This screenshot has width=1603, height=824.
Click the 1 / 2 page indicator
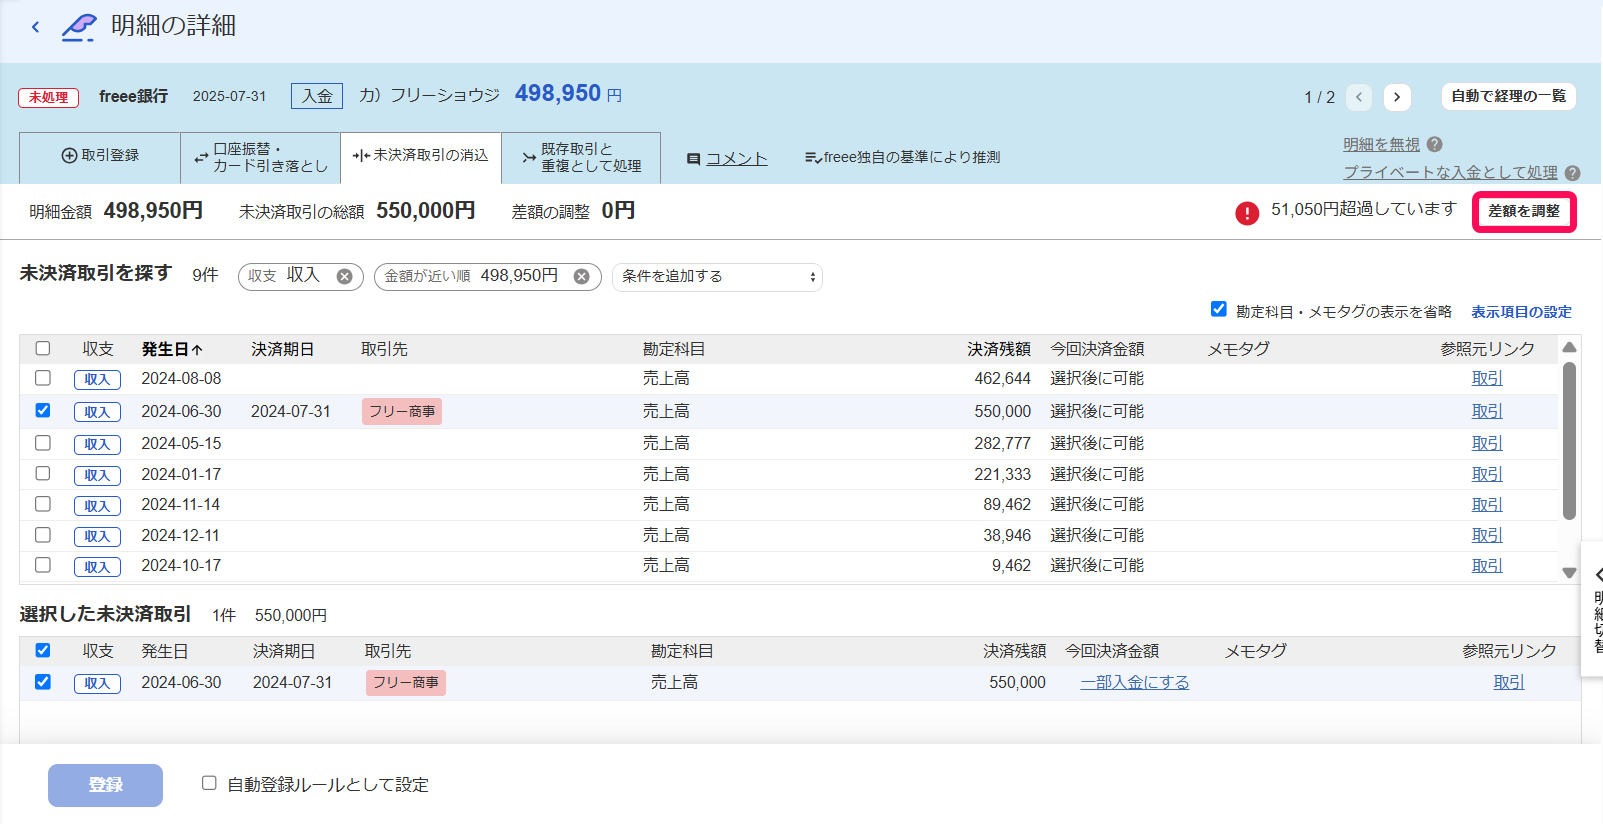1319,98
